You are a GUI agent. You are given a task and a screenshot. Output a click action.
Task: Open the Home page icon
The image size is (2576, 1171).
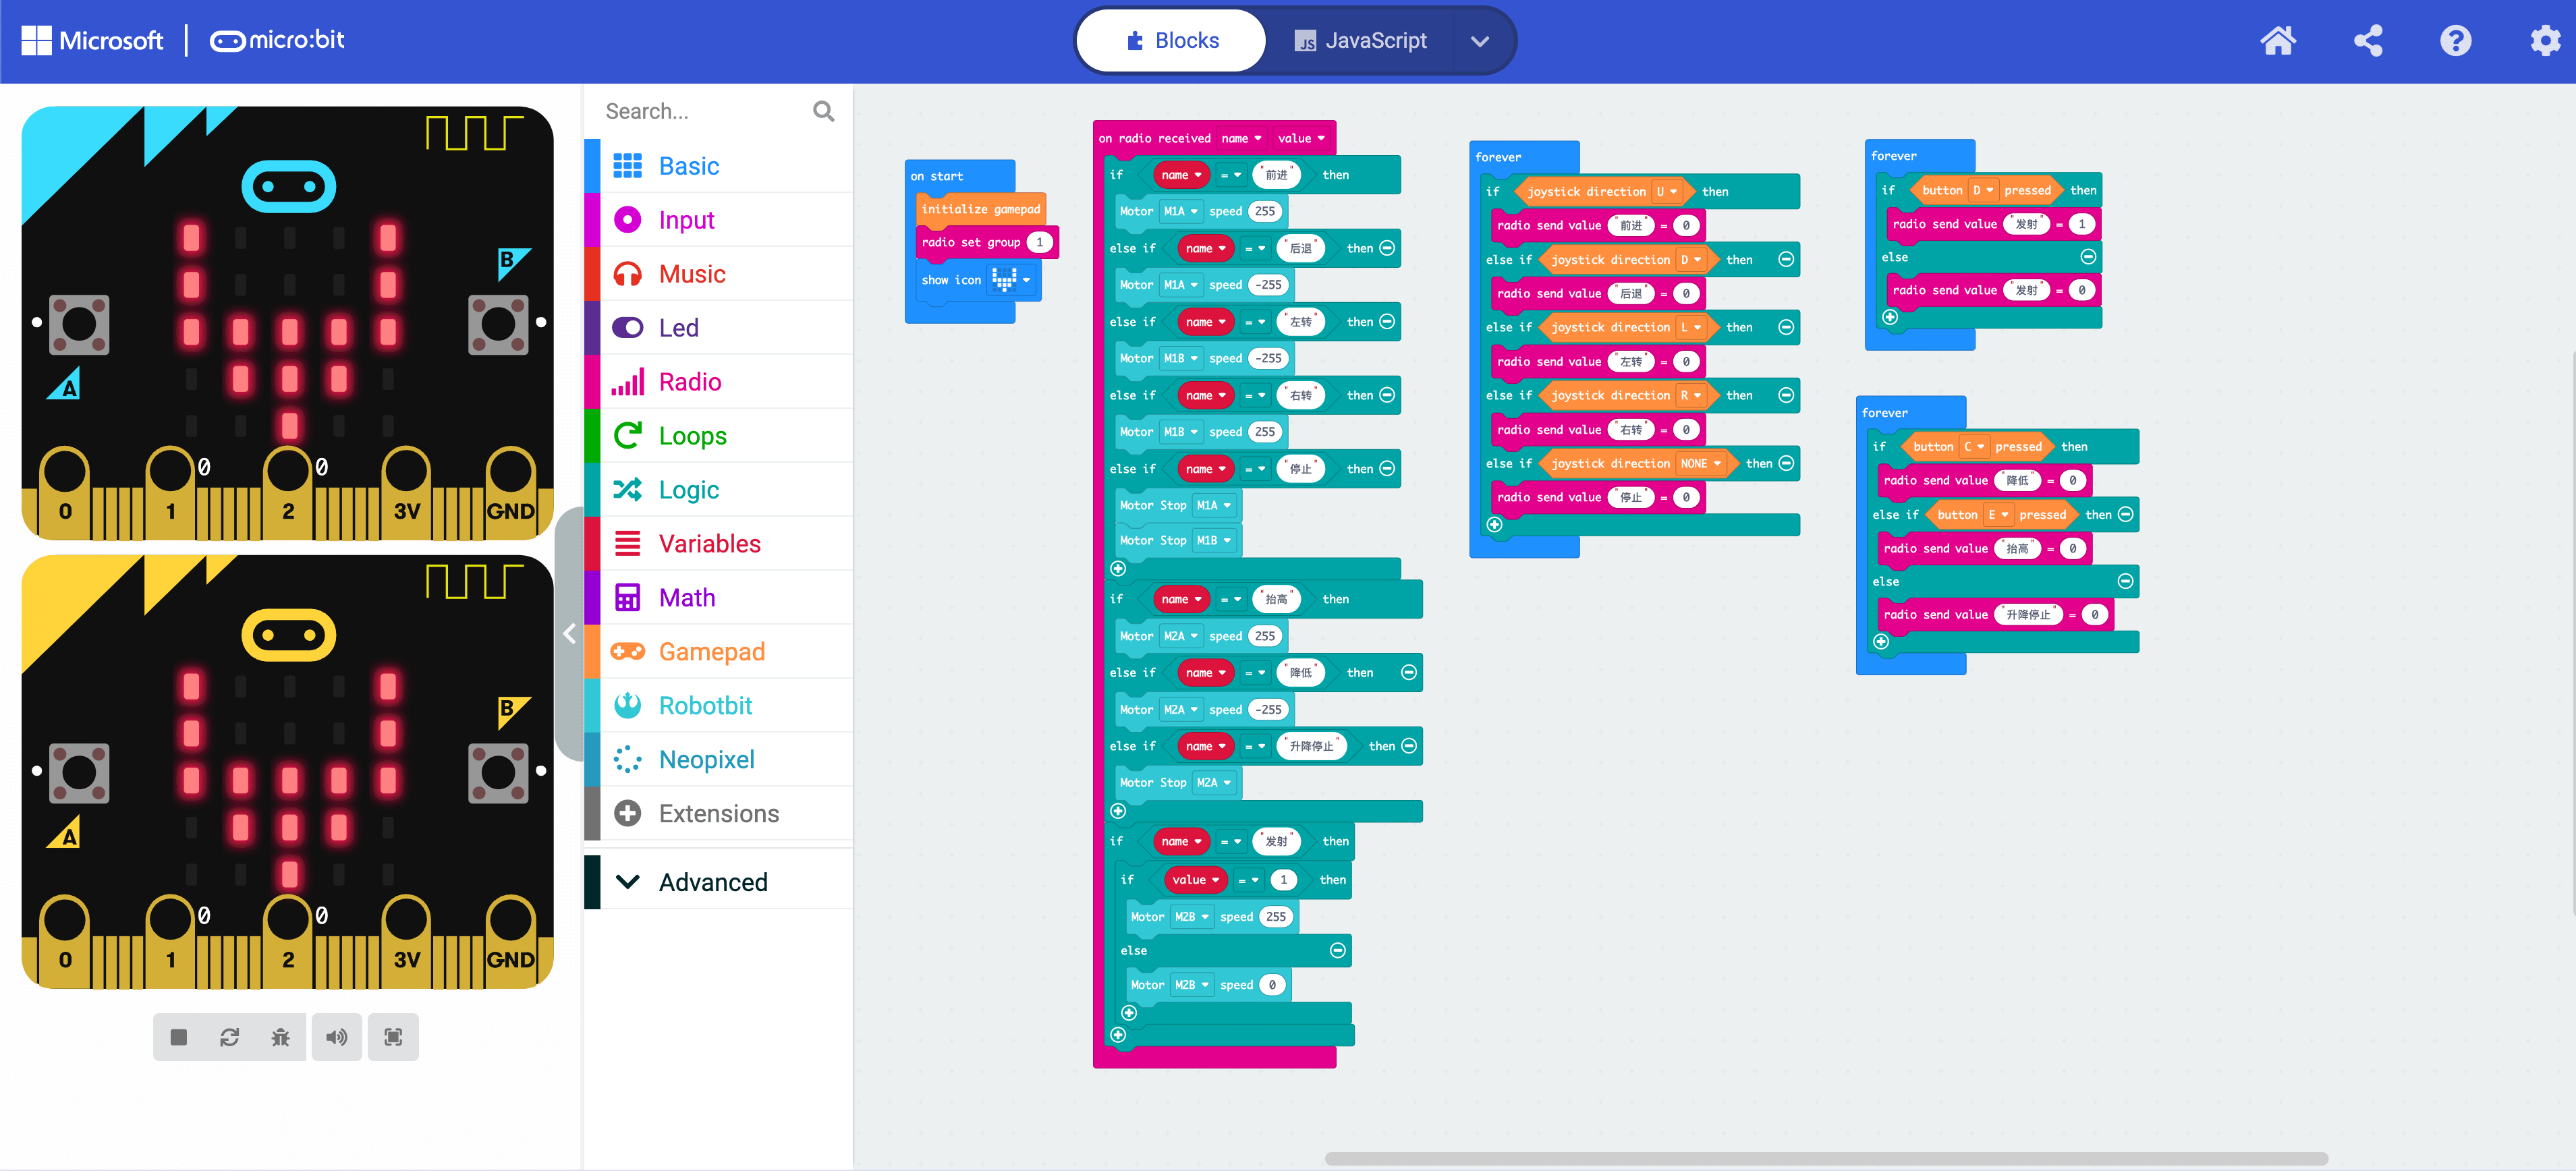pos(2277,41)
